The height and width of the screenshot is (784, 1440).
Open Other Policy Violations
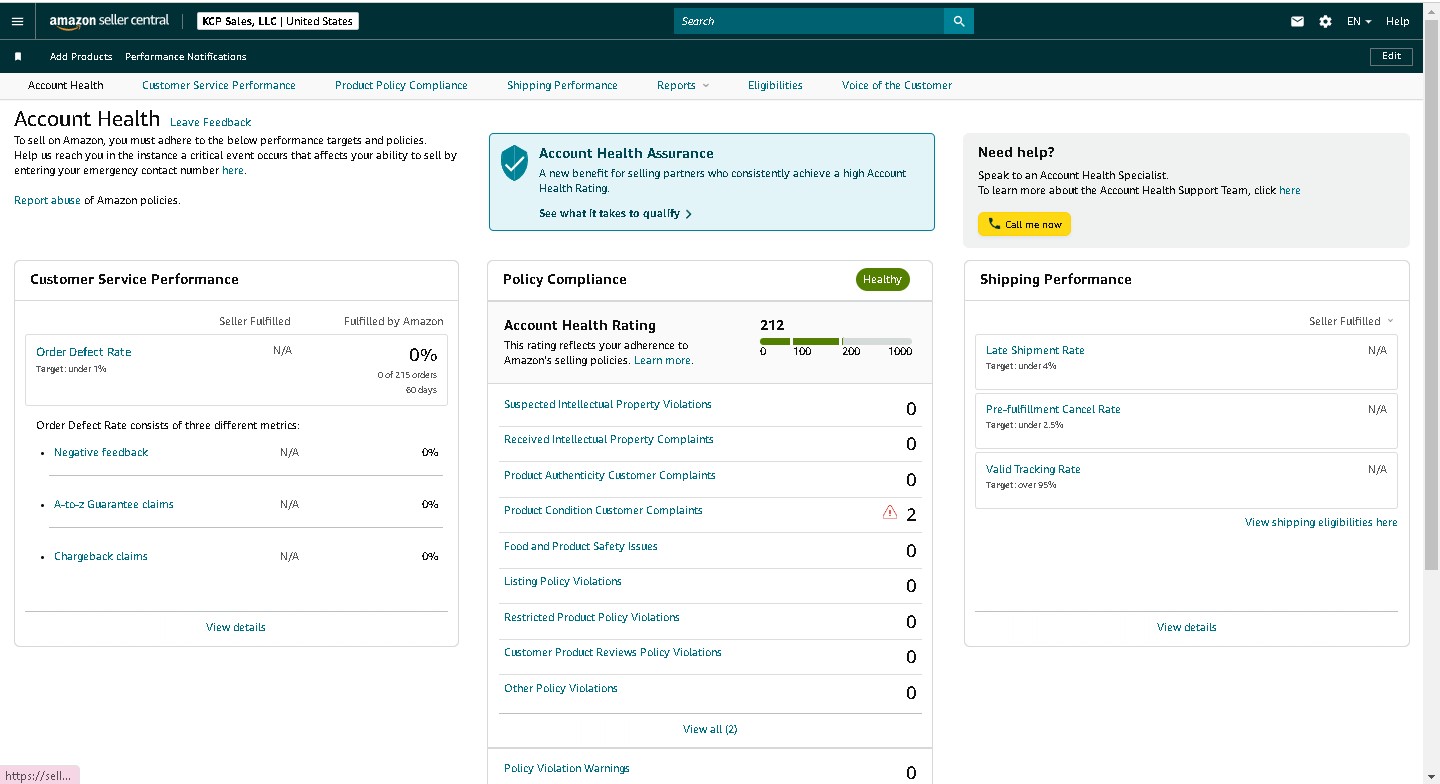(561, 689)
